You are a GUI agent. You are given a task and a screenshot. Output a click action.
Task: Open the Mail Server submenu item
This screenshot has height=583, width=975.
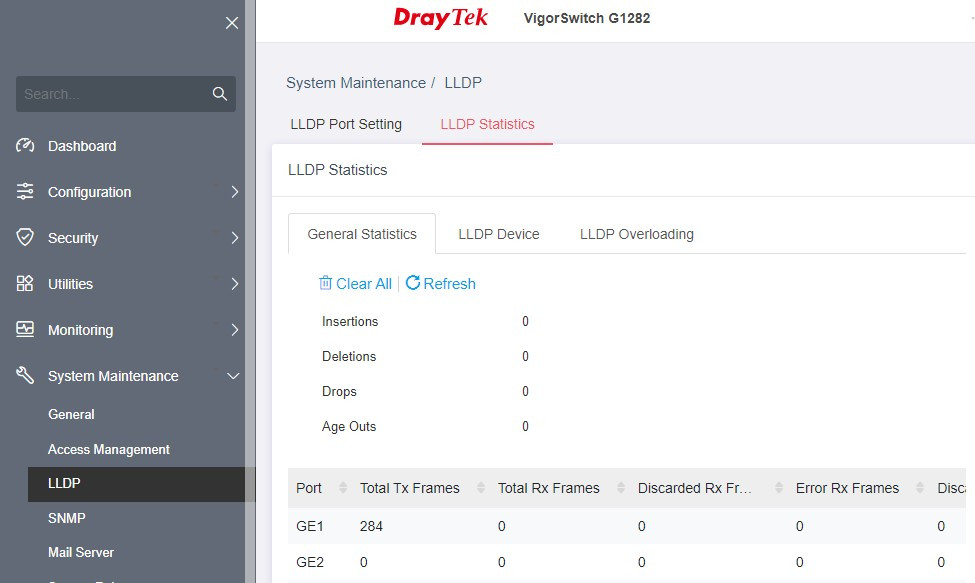81,552
